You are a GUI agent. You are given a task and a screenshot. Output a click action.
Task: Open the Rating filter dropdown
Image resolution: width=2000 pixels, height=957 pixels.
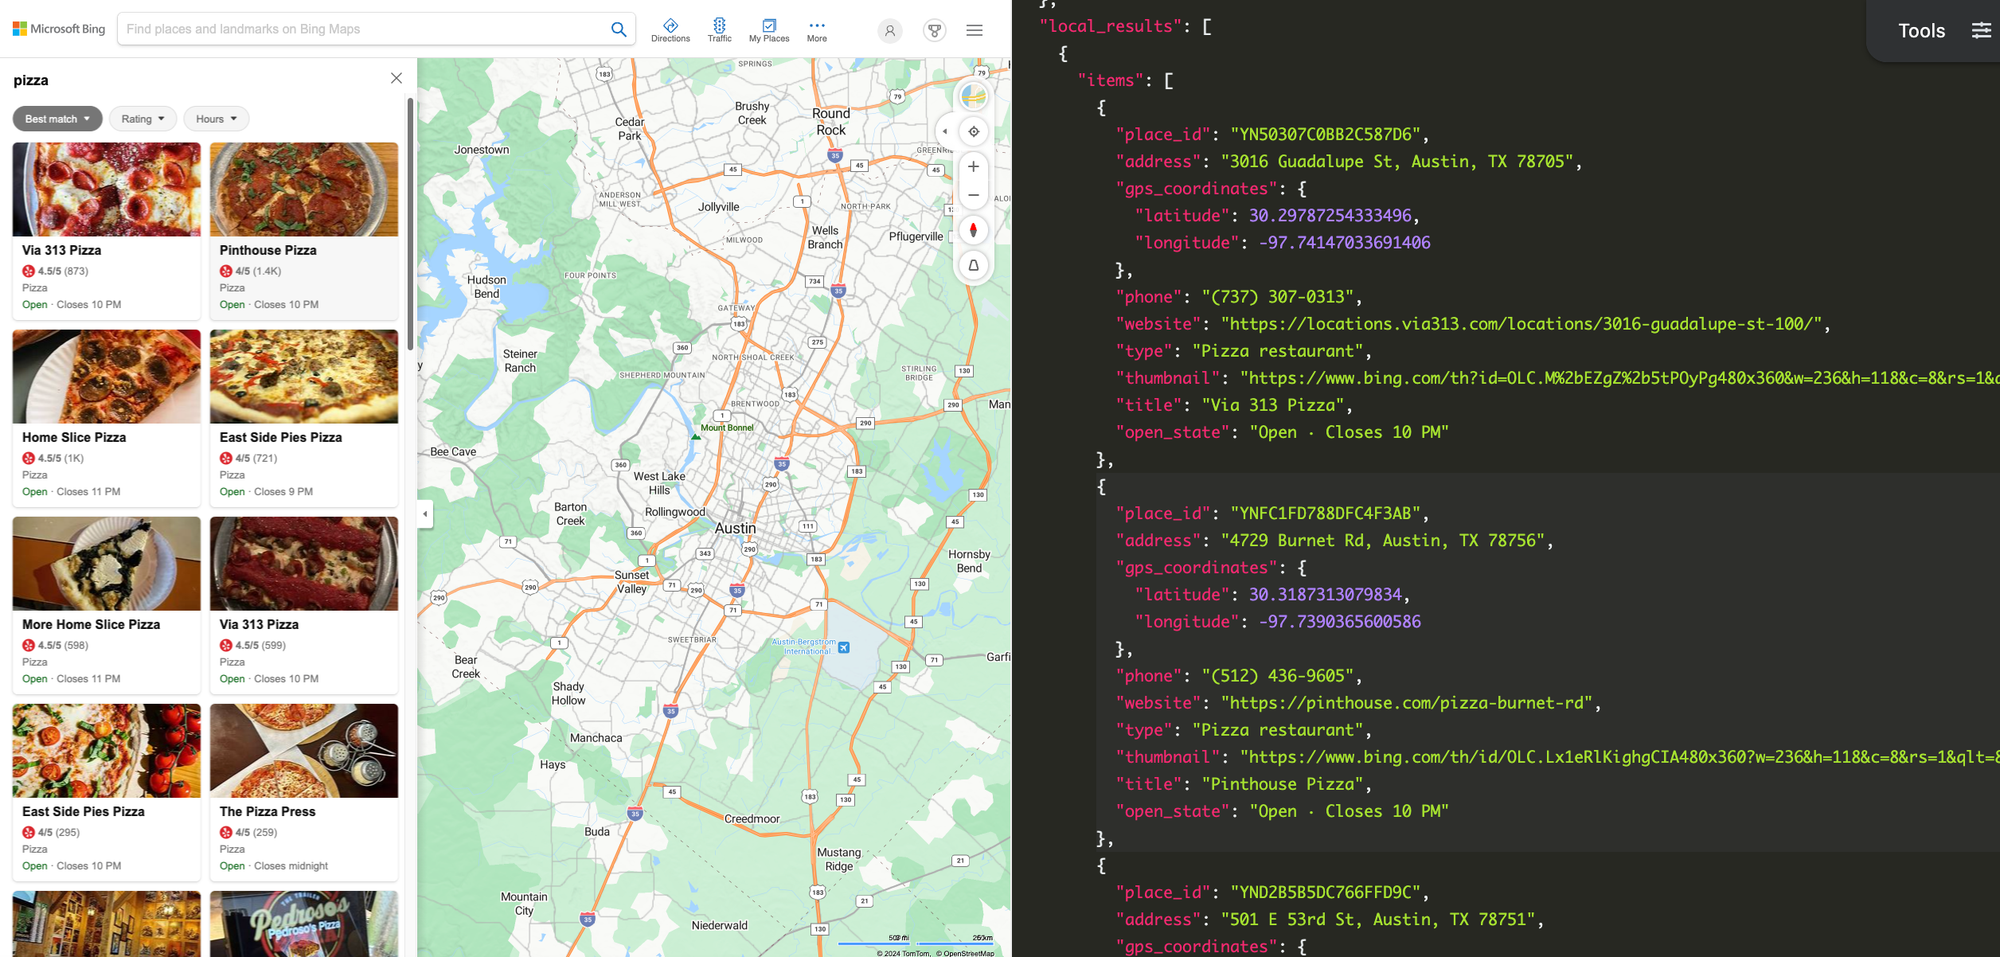(143, 119)
